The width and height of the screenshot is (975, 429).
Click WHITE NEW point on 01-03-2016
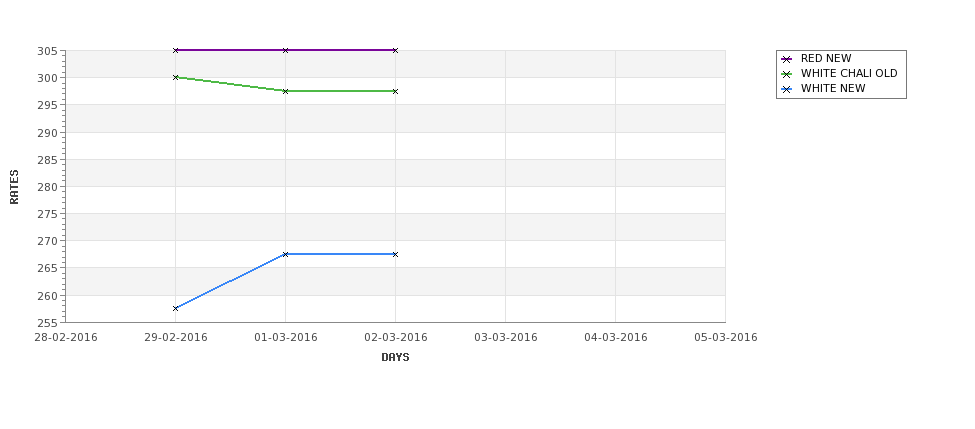pyautogui.click(x=285, y=254)
